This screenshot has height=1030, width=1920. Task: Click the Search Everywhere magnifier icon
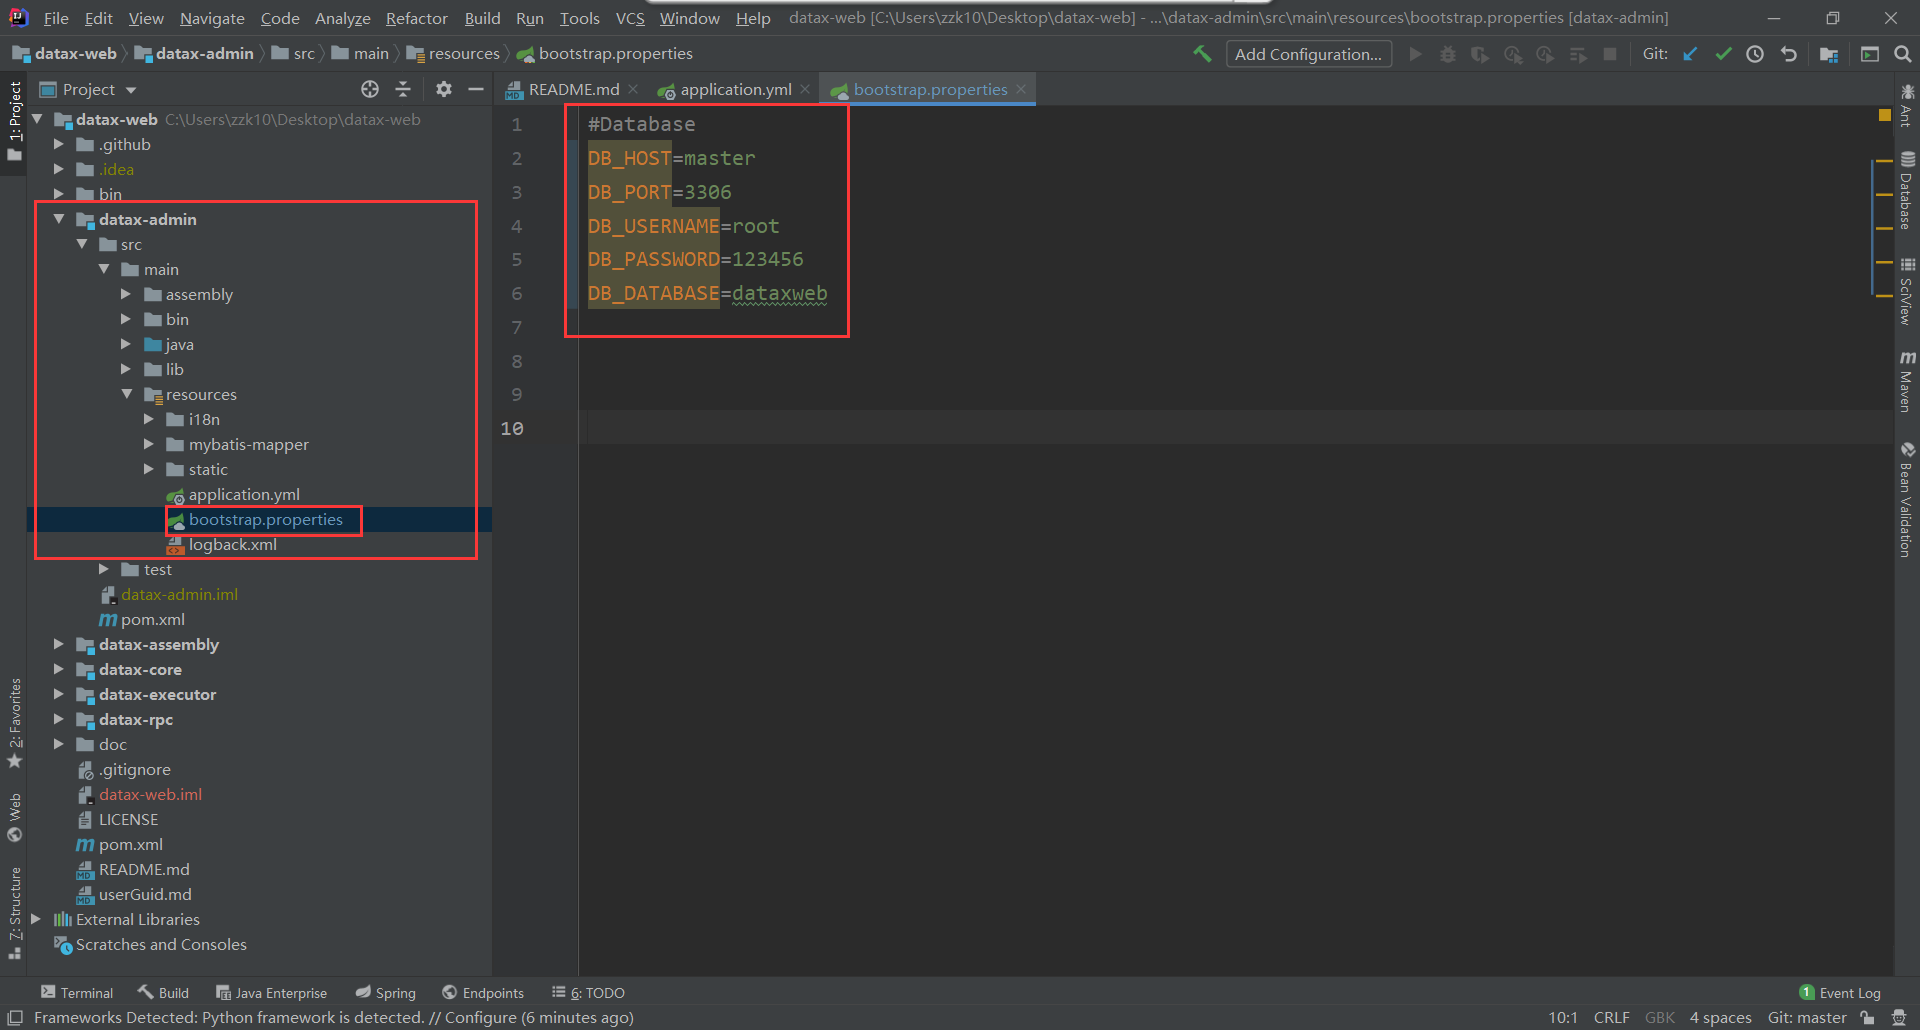pyautogui.click(x=1902, y=54)
